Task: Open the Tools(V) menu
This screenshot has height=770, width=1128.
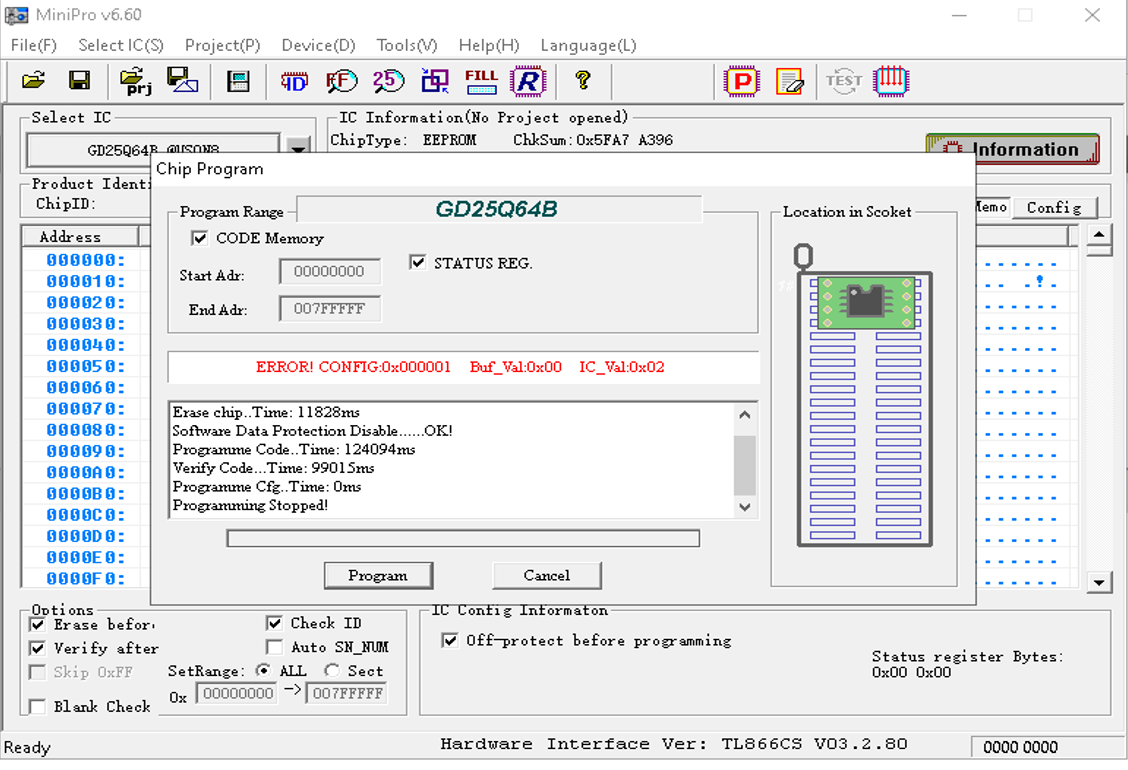Action: 406,45
